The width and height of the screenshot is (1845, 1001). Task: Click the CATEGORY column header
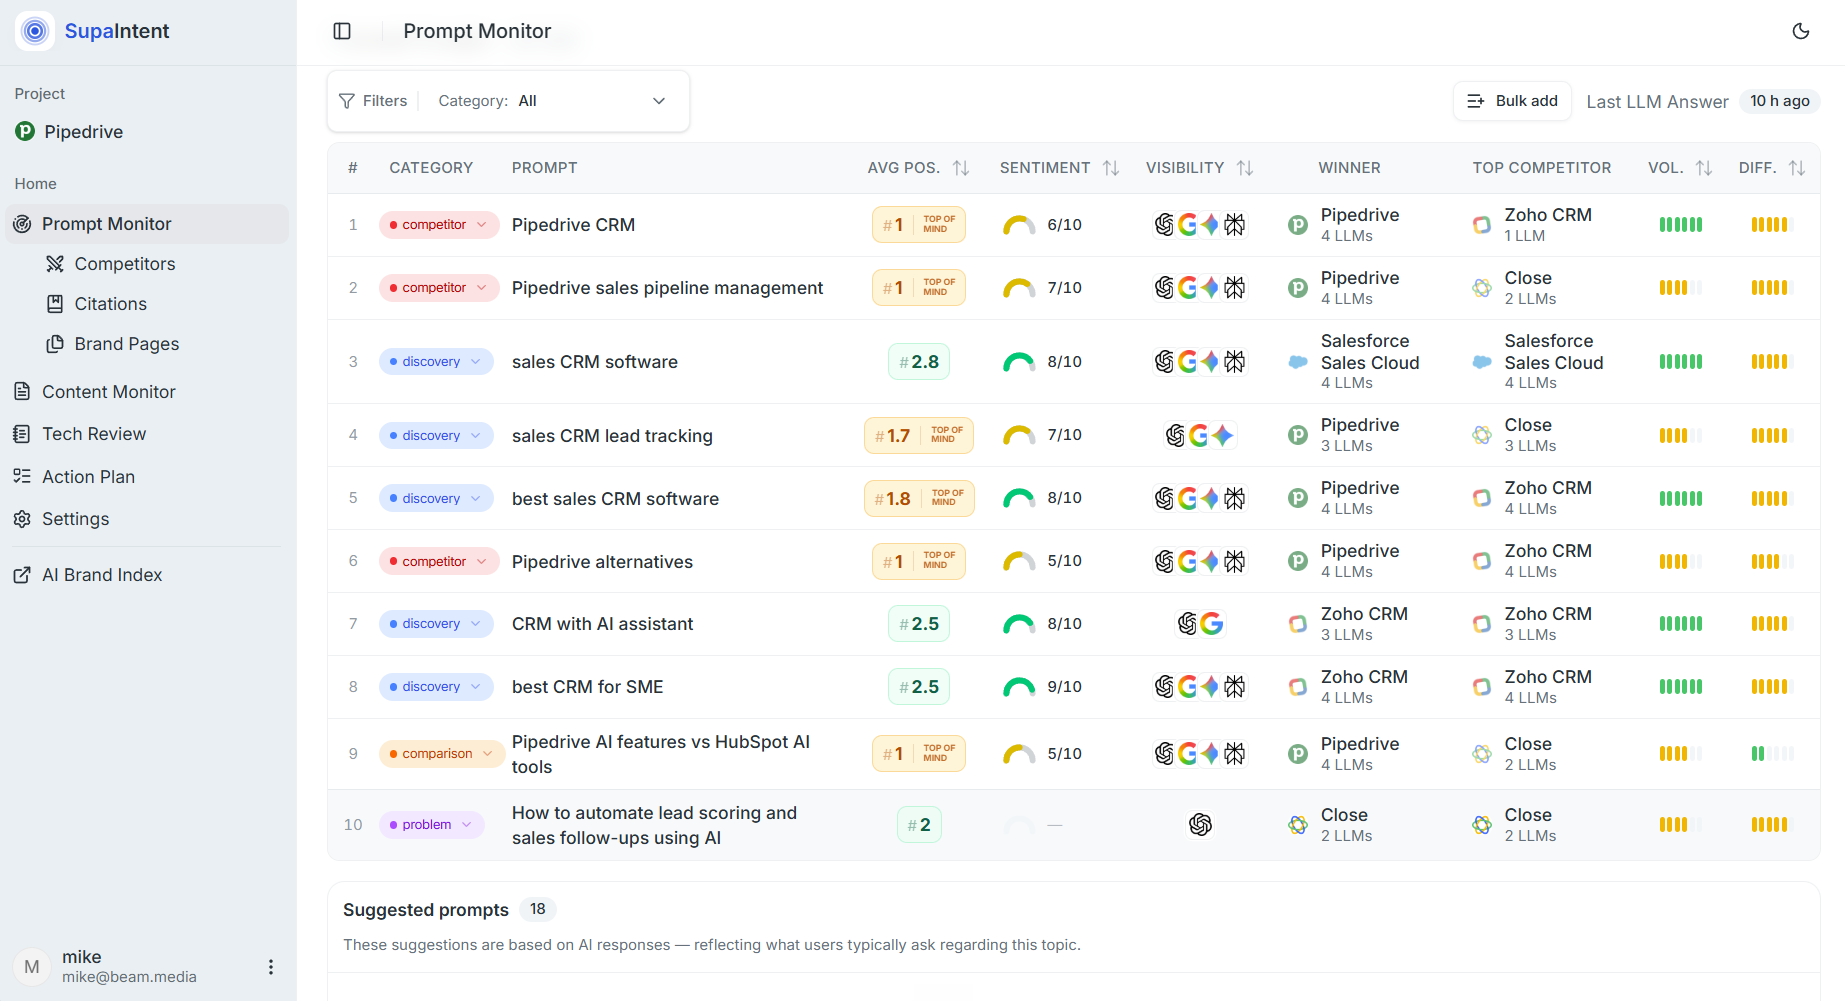click(431, 168)
